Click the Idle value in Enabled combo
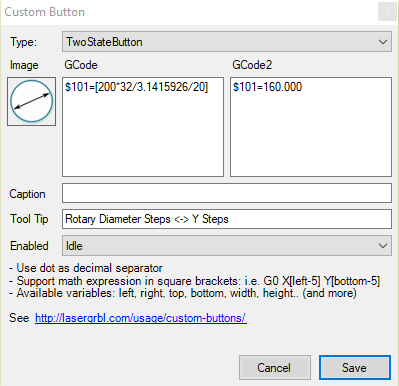 pos(74,246)
